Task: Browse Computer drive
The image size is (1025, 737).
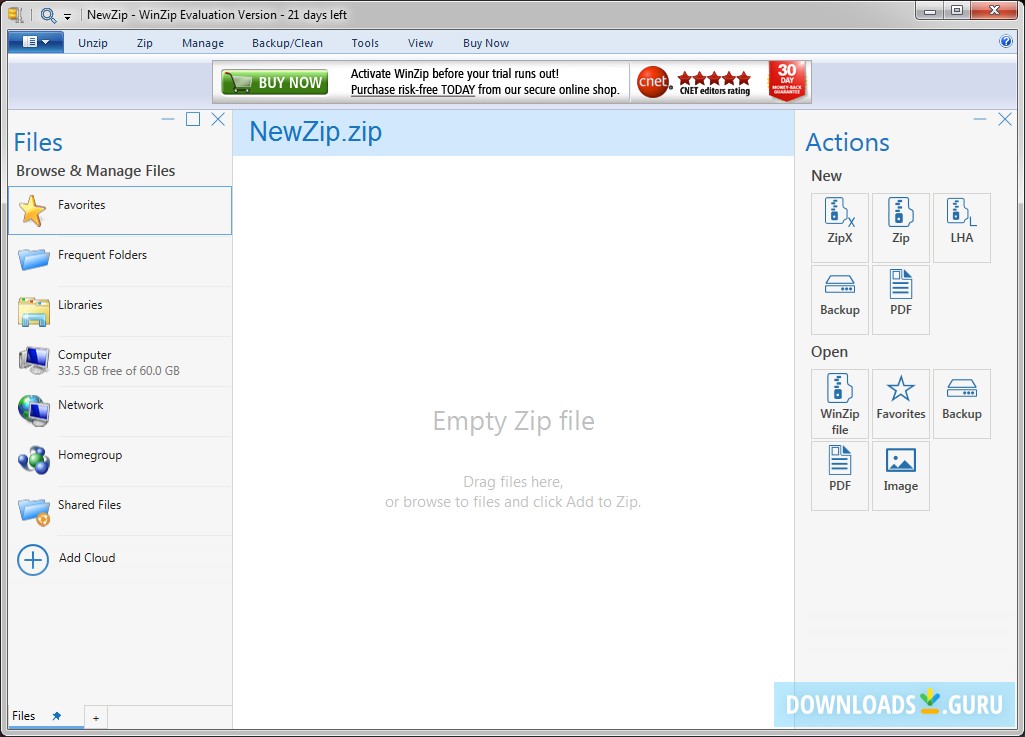Action: point(120,361)
